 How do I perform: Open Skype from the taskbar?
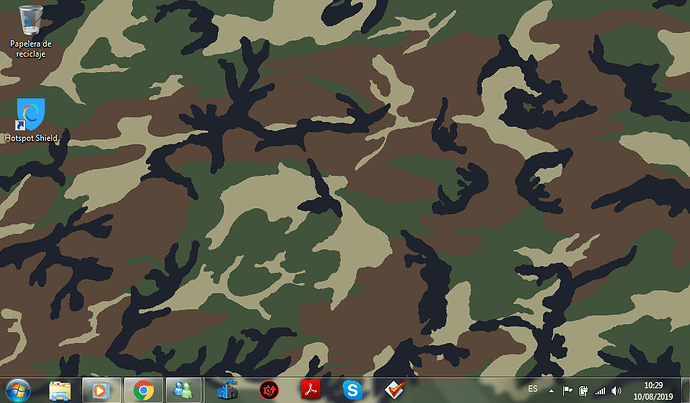pyautogui.click(x=352, y=390)
